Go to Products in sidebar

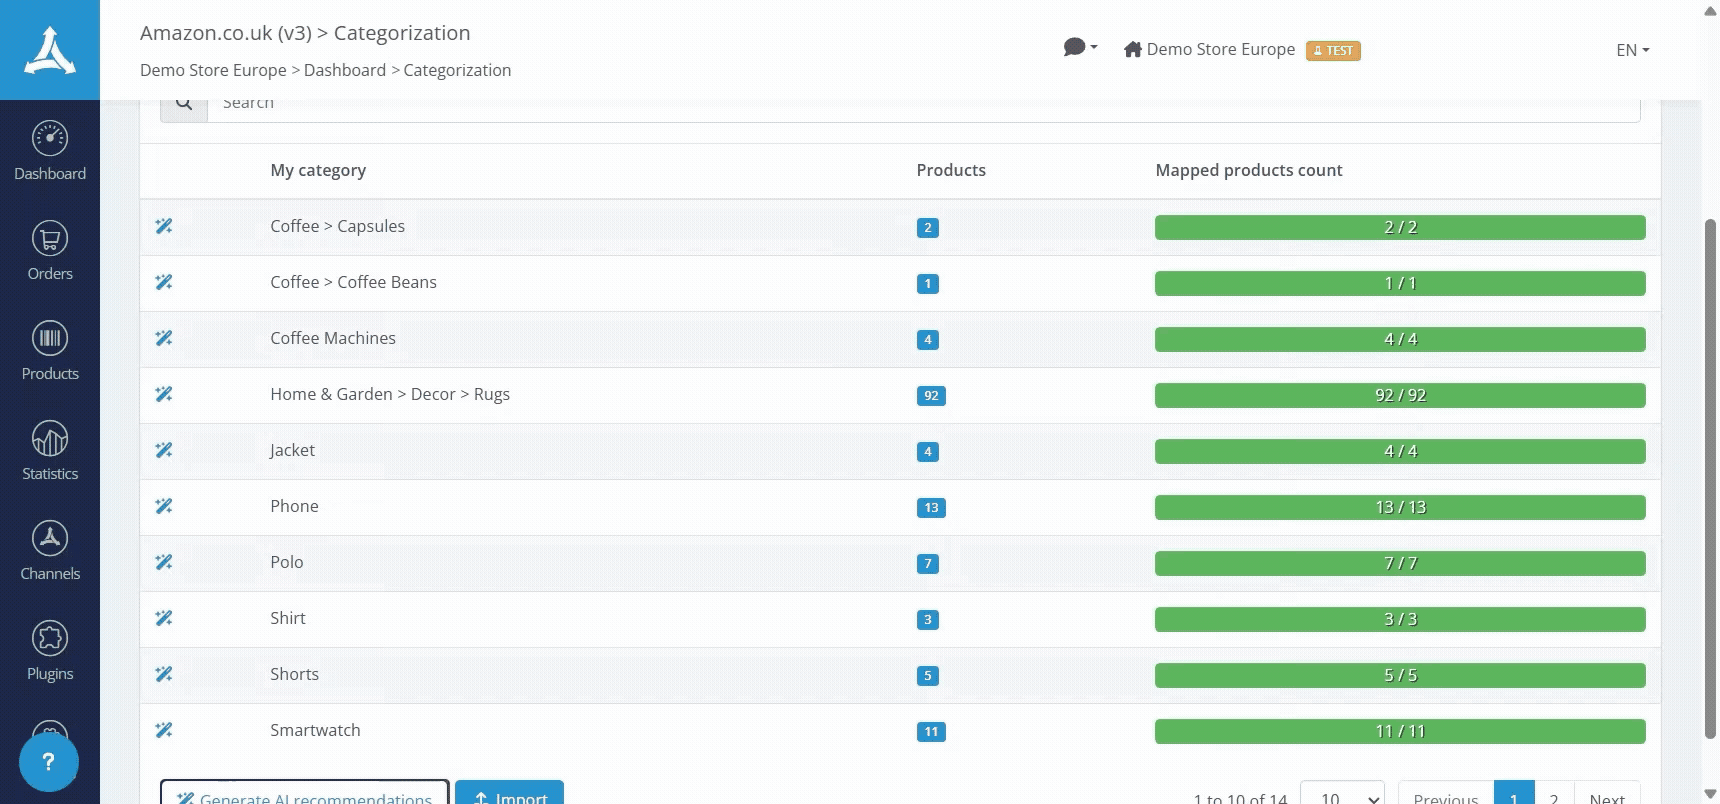click(x=50, y=351)
